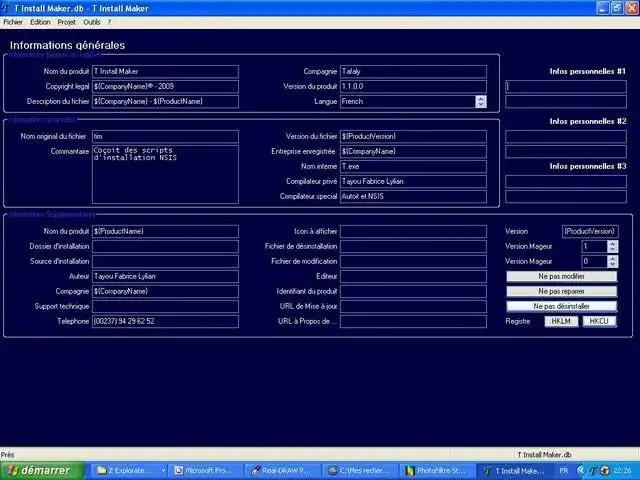Click the Entreprise enregistrée field
The height and width of the screenshot is (480, 640).
pos(413,151)
